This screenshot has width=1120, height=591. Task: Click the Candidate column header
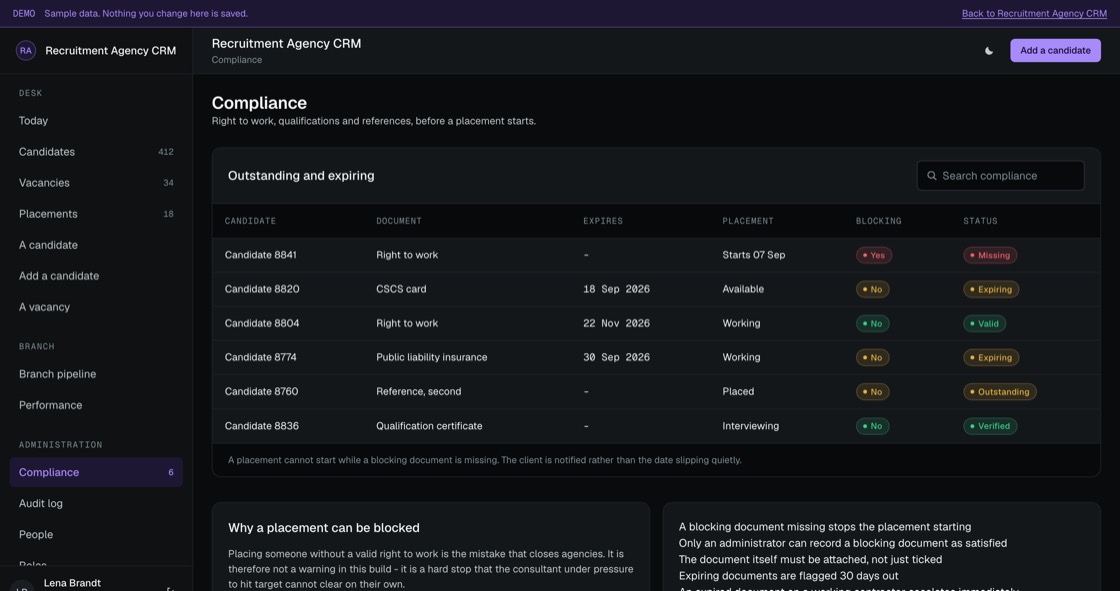[x=250, y=221]
